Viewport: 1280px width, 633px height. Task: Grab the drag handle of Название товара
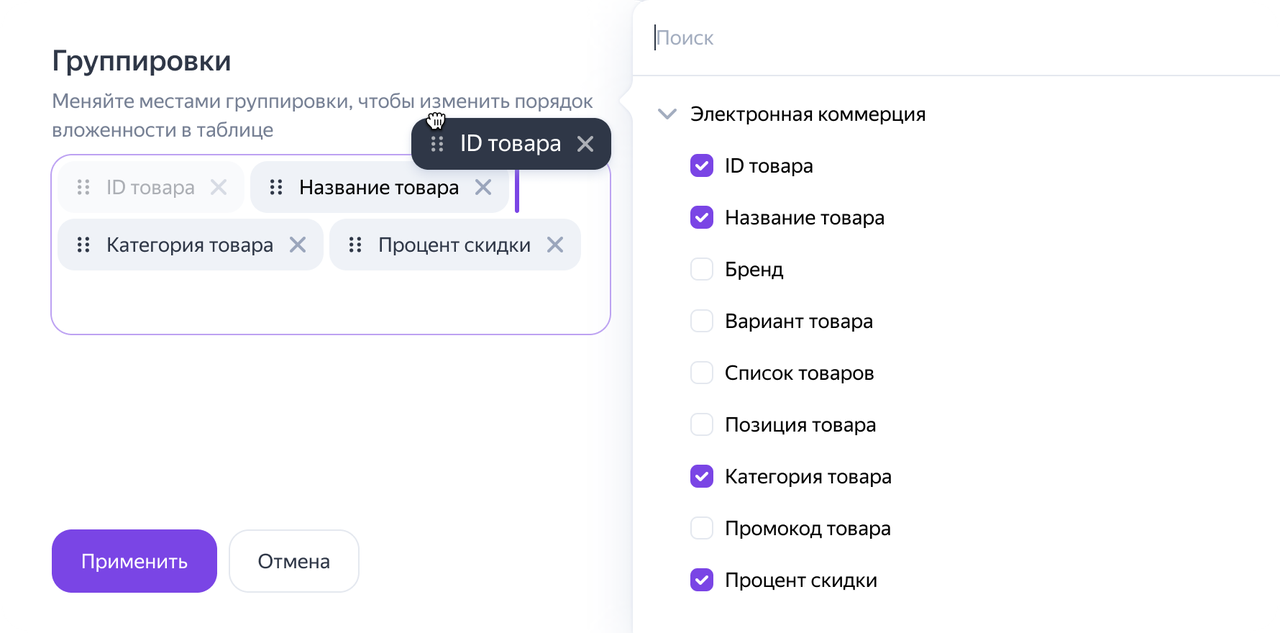coord(277,187)
